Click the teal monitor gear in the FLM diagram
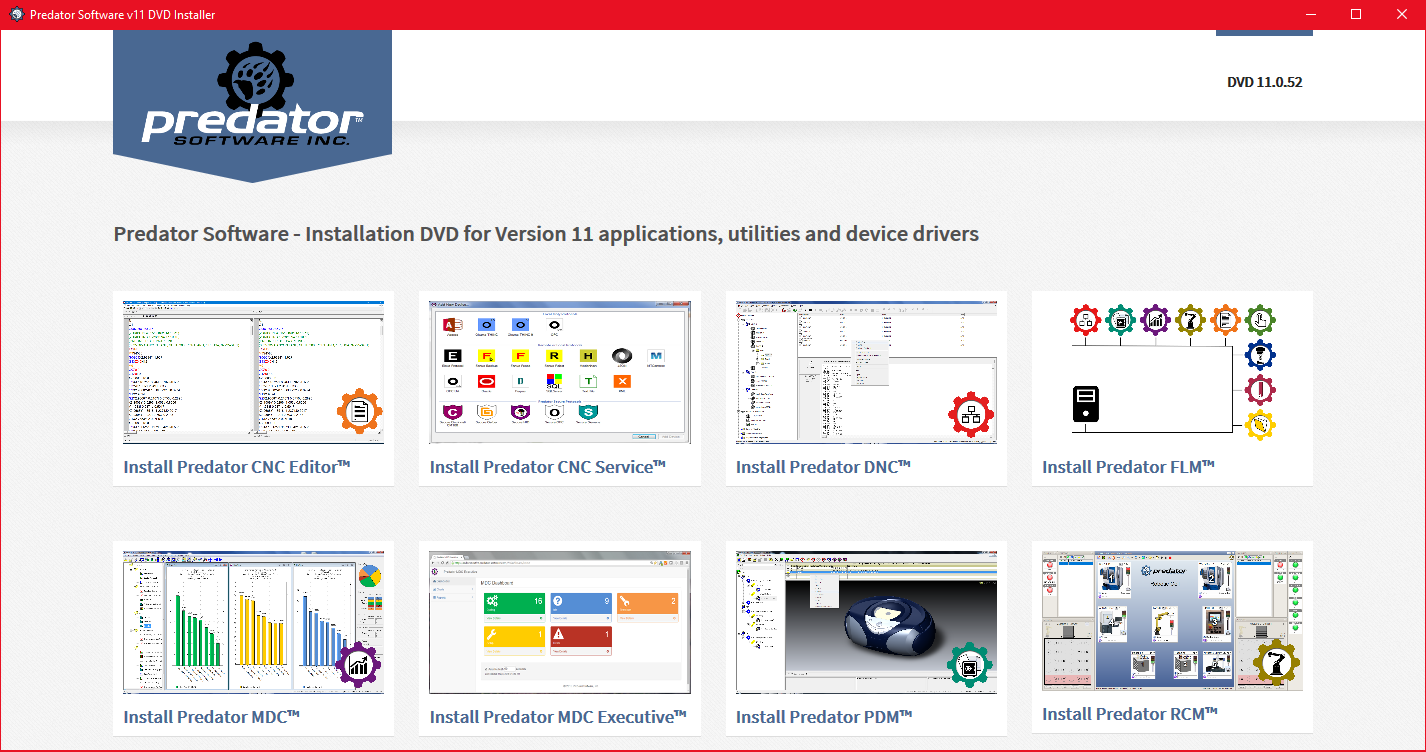The width and height of the screenshot is (1426, 752). 1121,320
